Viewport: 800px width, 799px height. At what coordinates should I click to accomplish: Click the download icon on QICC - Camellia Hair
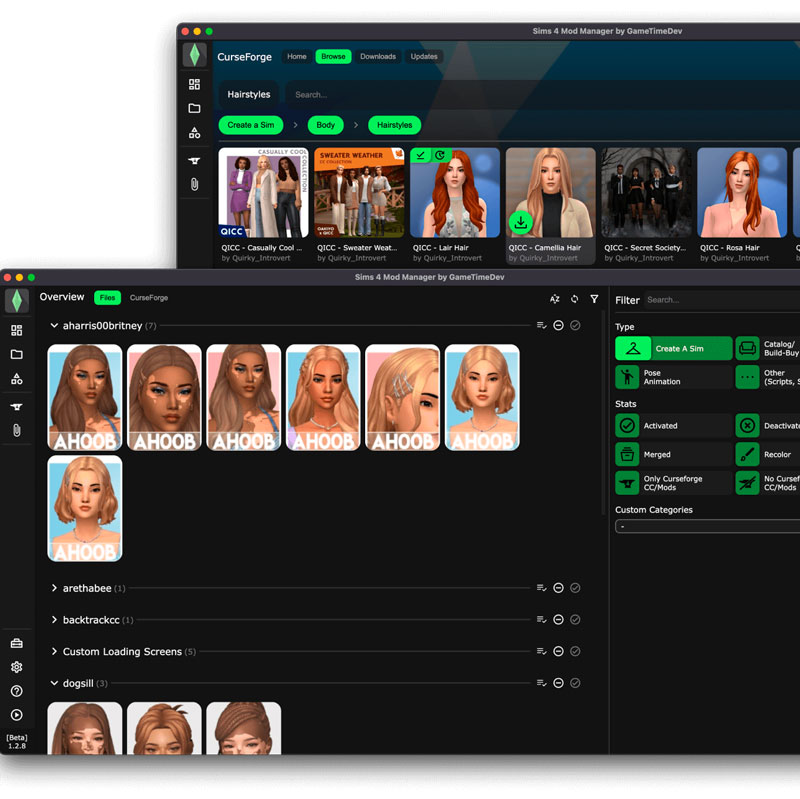coord(520,222)
